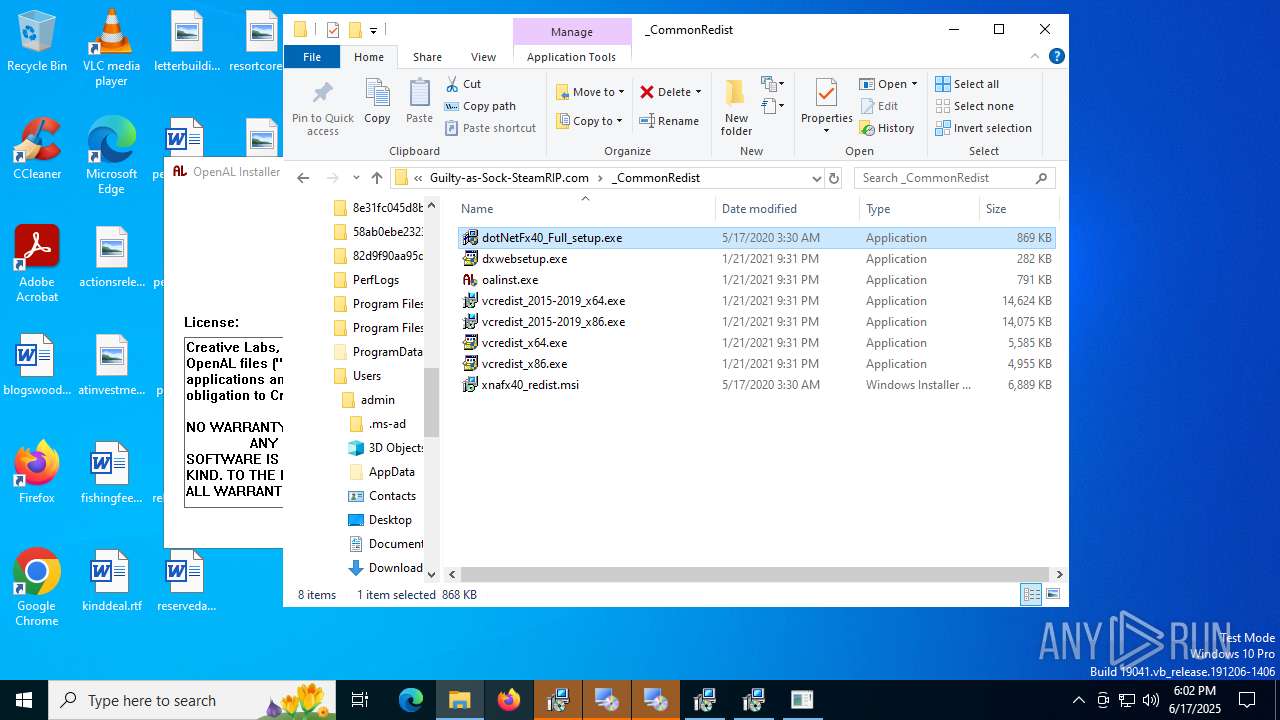
Task: Navigate back with the left arrow
Action: tap(303, 178)
